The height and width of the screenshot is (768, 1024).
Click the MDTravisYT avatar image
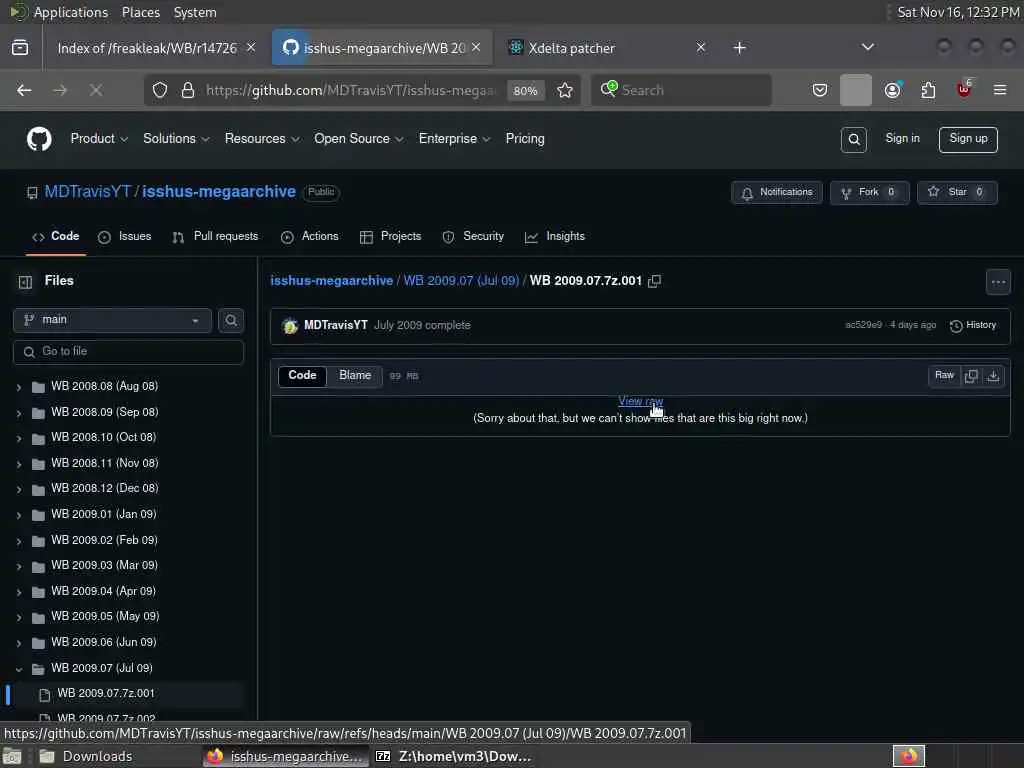pyautogui.click(x=290, y=325)
